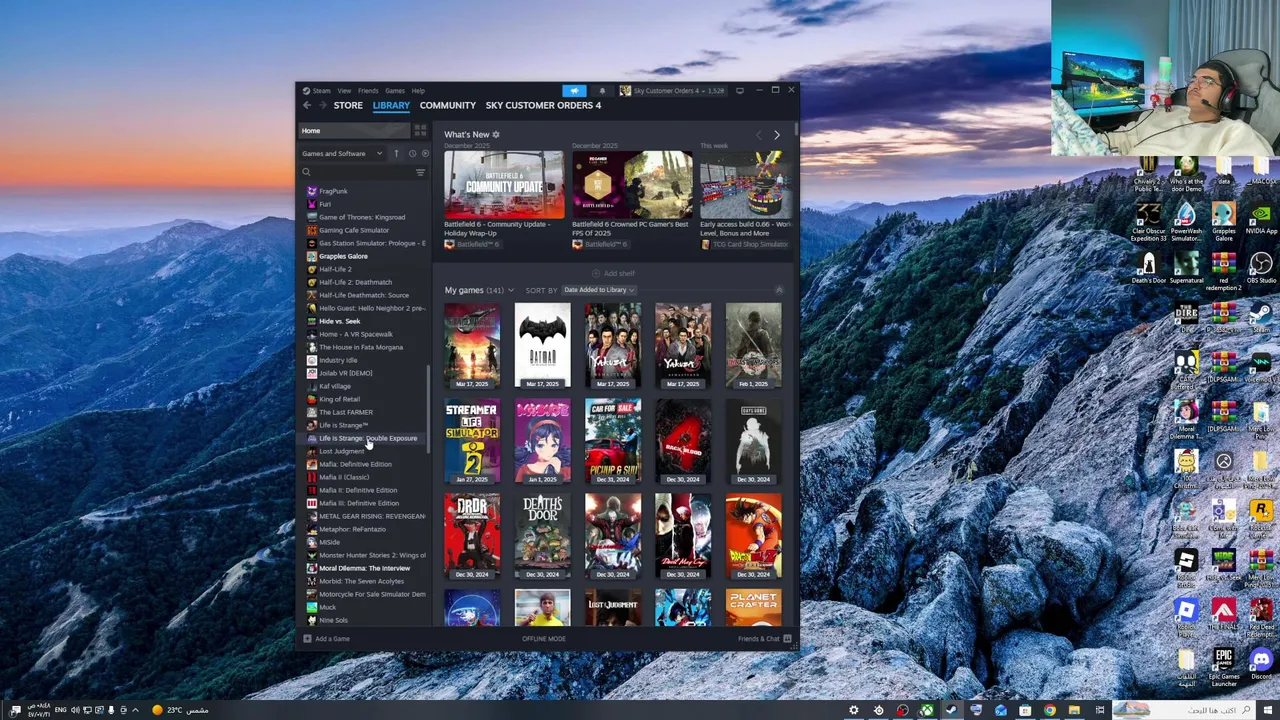Viewport: 1280px width, 720px height.
Task: Open the Steam notifications bell
Action: coord(602,90)
